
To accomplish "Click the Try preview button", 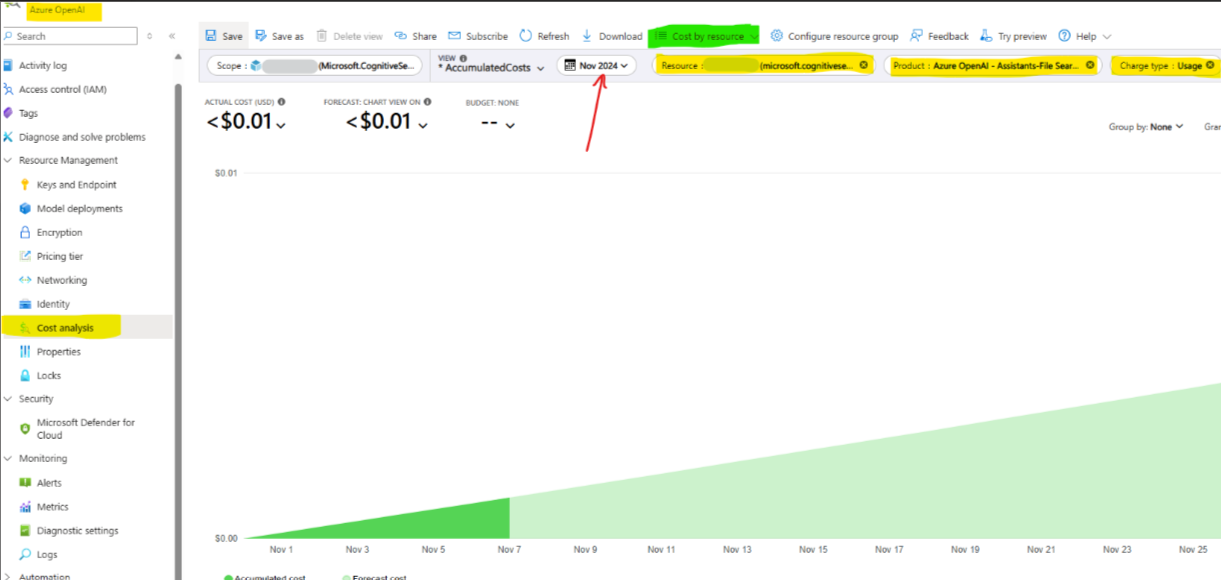I will click(1013, 36).
